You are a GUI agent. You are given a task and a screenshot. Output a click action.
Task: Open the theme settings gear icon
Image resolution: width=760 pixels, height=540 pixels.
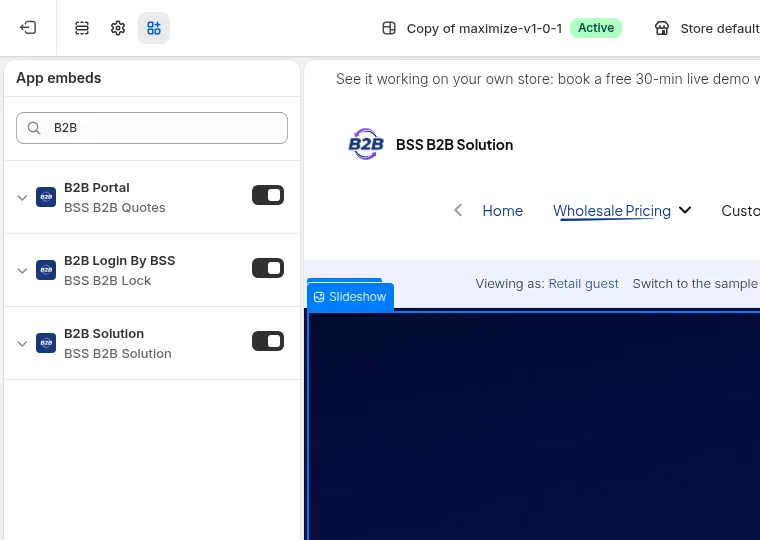click(118, 28)
